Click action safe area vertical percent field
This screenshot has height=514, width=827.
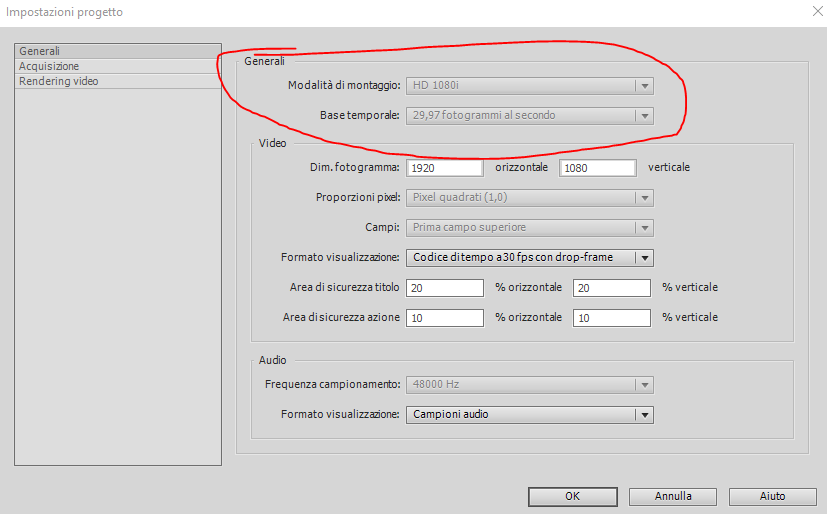[612, 318]
